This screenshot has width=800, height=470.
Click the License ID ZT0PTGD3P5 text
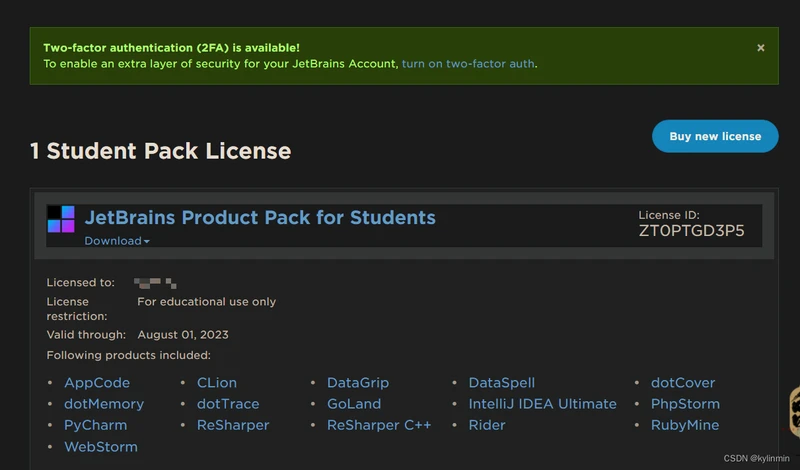(x=691, y=231)
